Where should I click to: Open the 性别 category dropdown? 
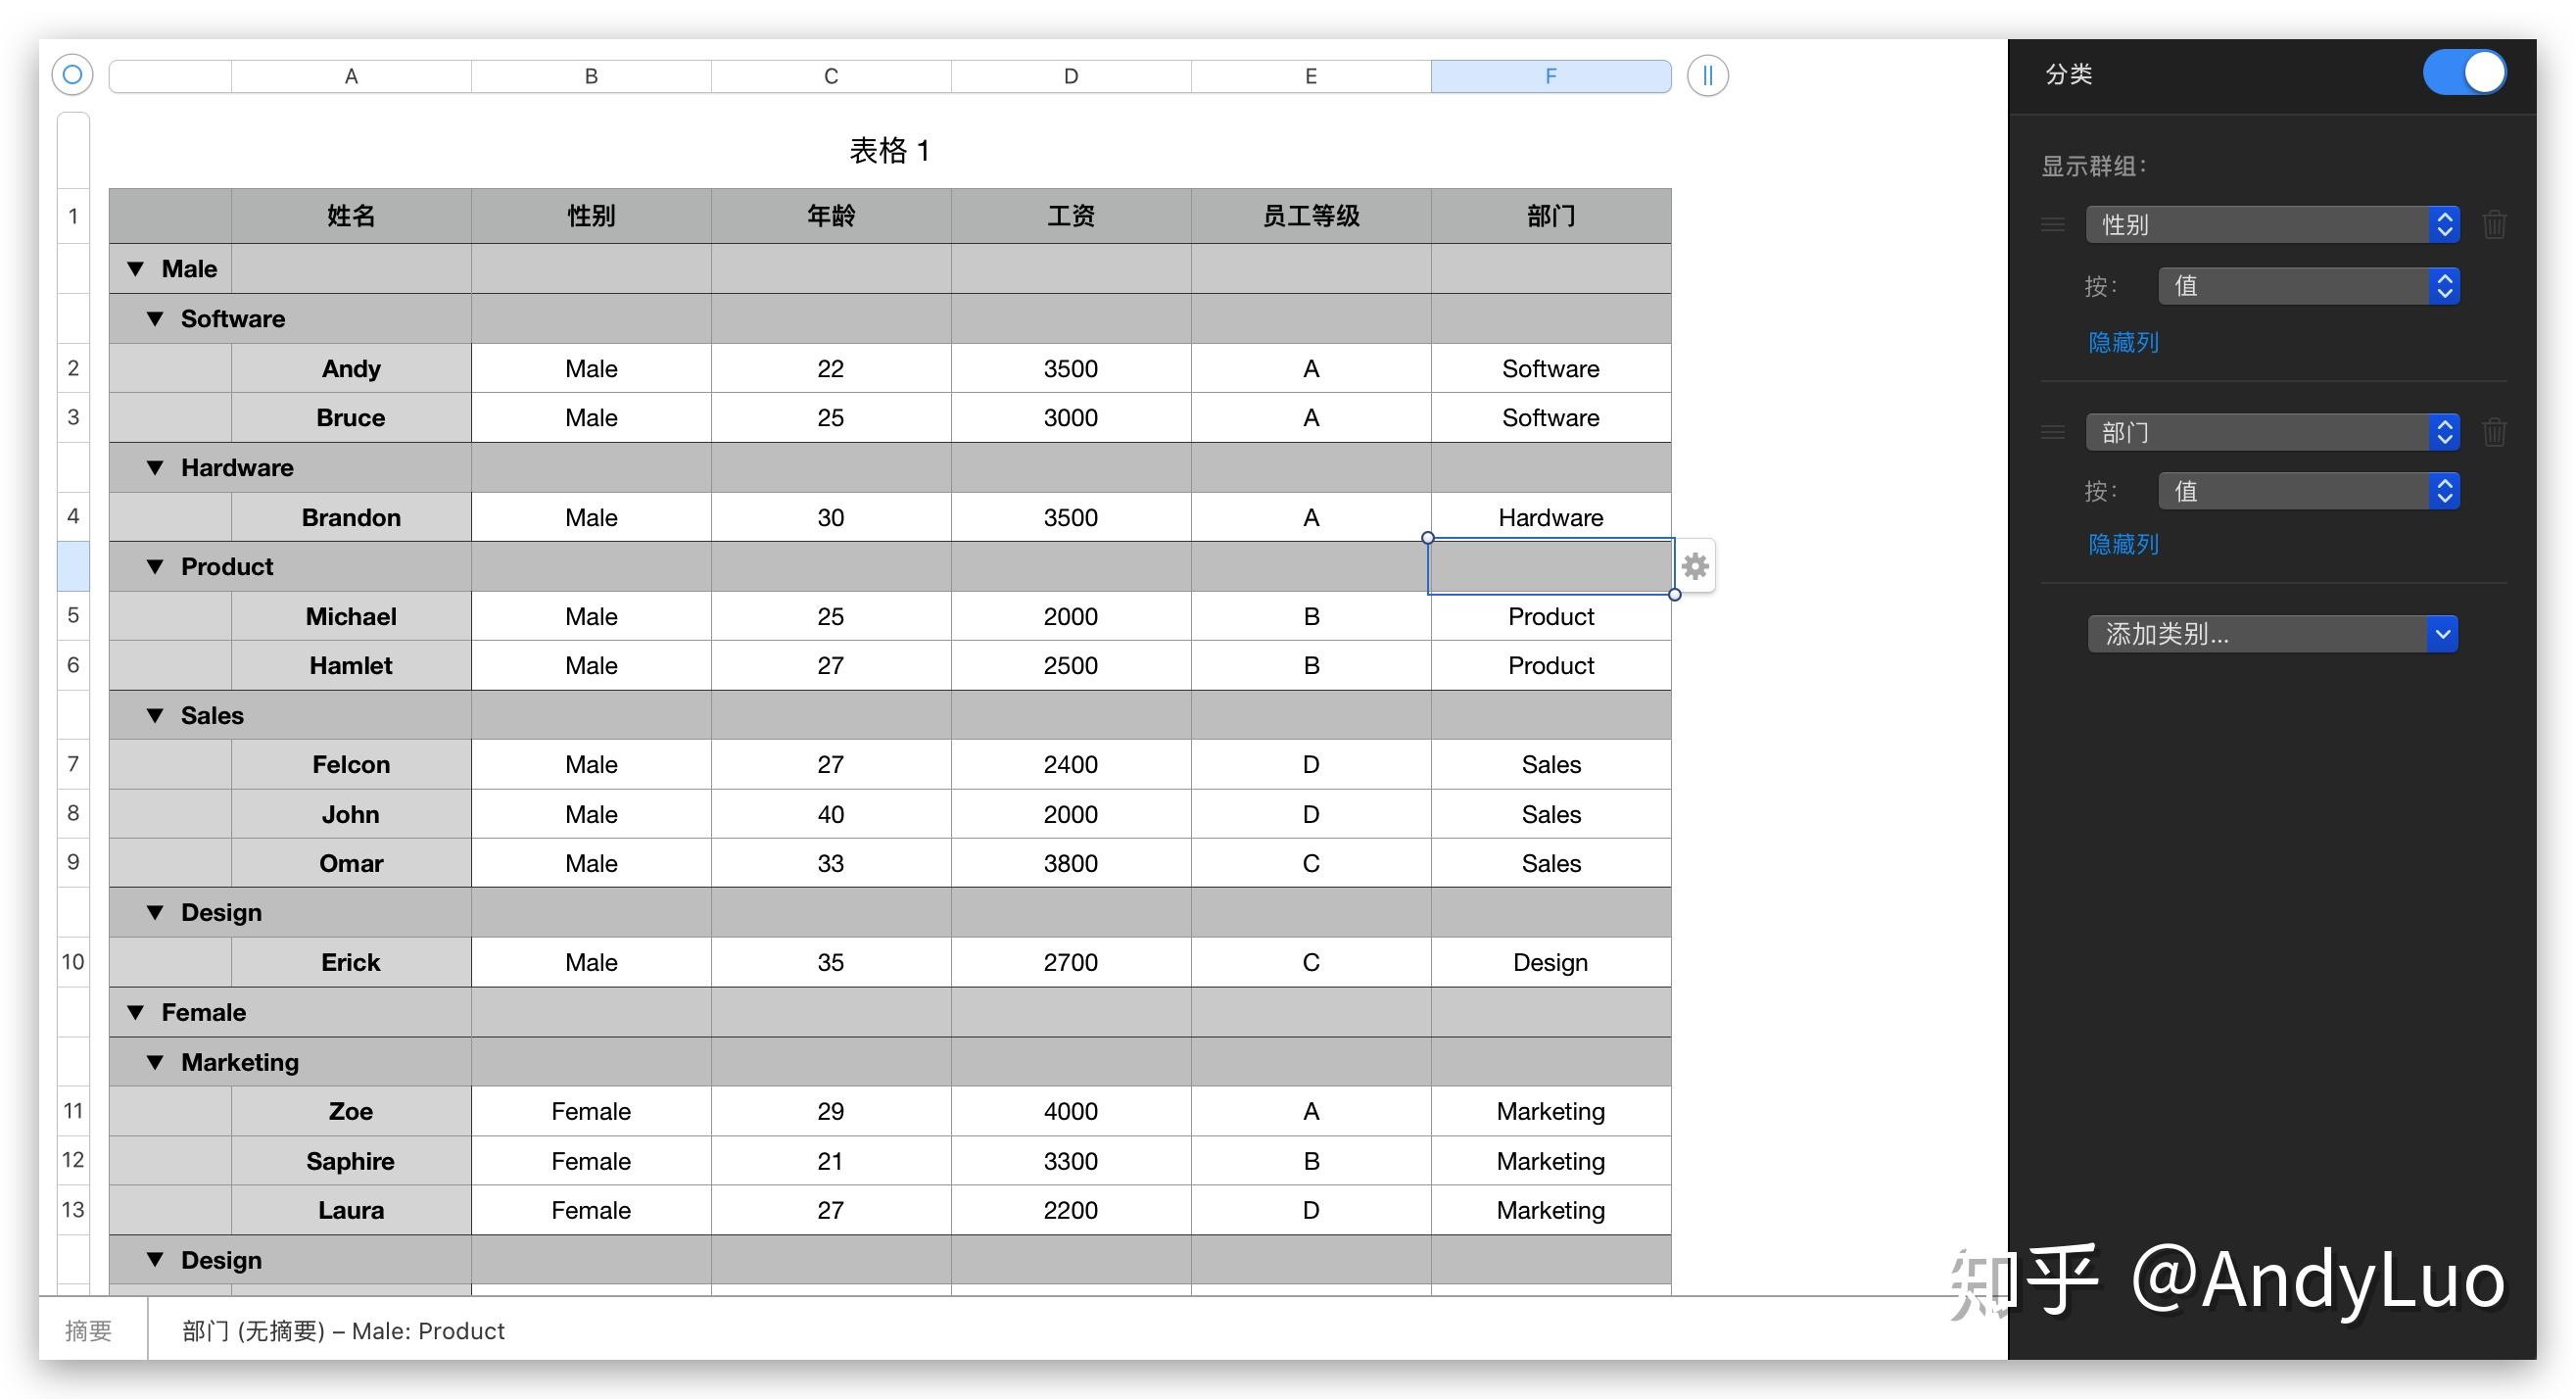2272,225
